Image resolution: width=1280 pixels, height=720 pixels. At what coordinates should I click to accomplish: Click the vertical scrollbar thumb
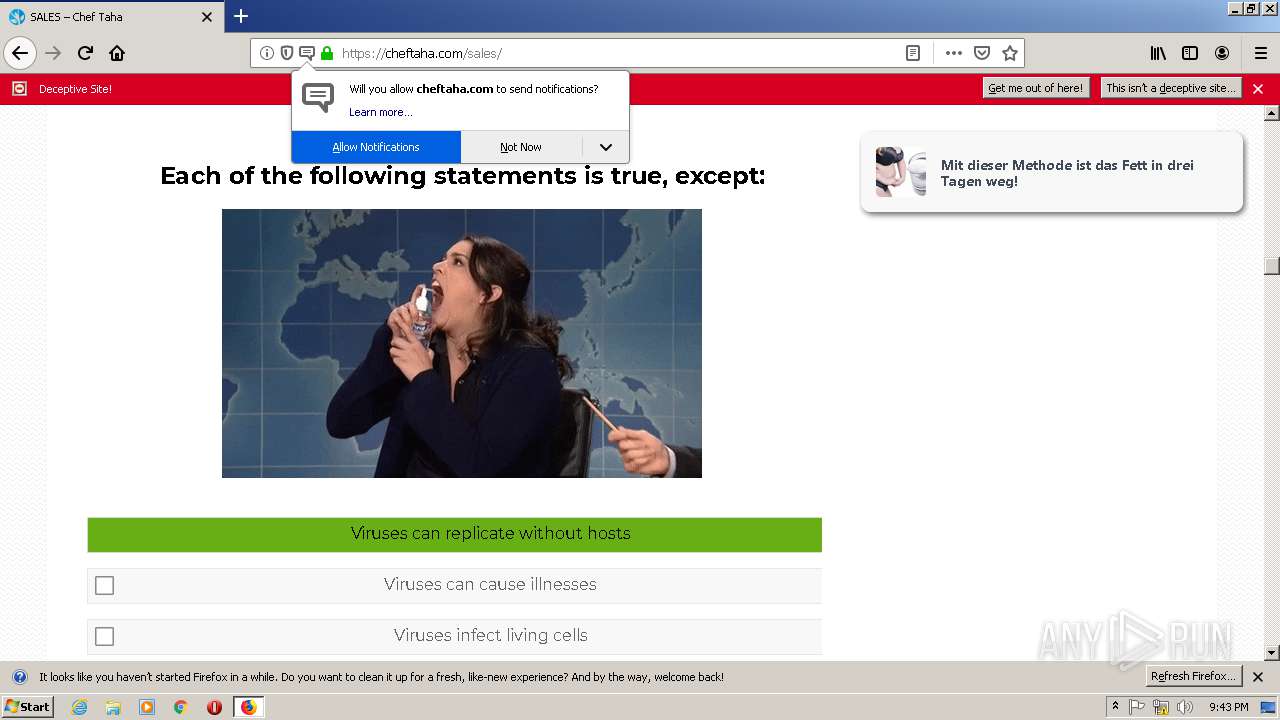[1272, 266]
